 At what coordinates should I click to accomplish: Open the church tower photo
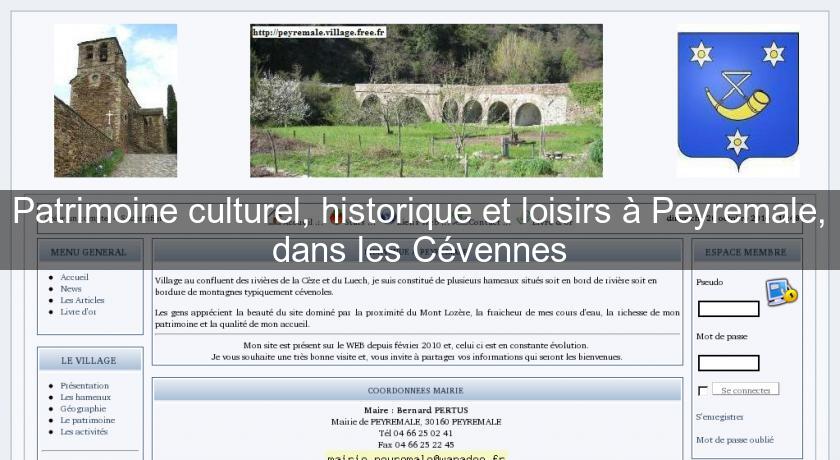(116, 100)
